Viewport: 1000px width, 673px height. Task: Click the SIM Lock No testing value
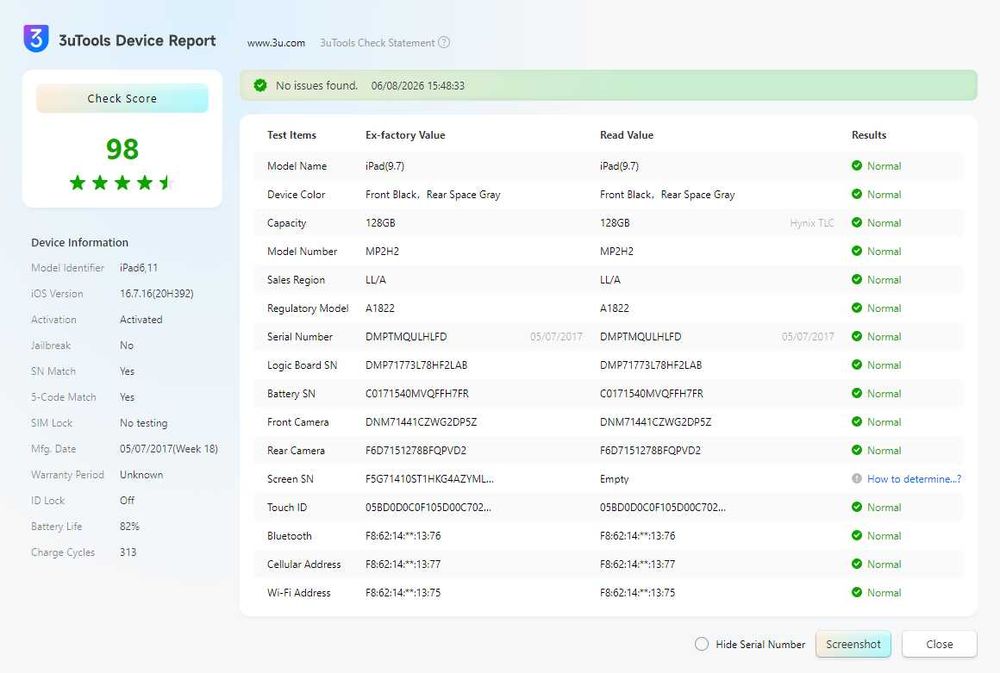click(x=143, y=423)
